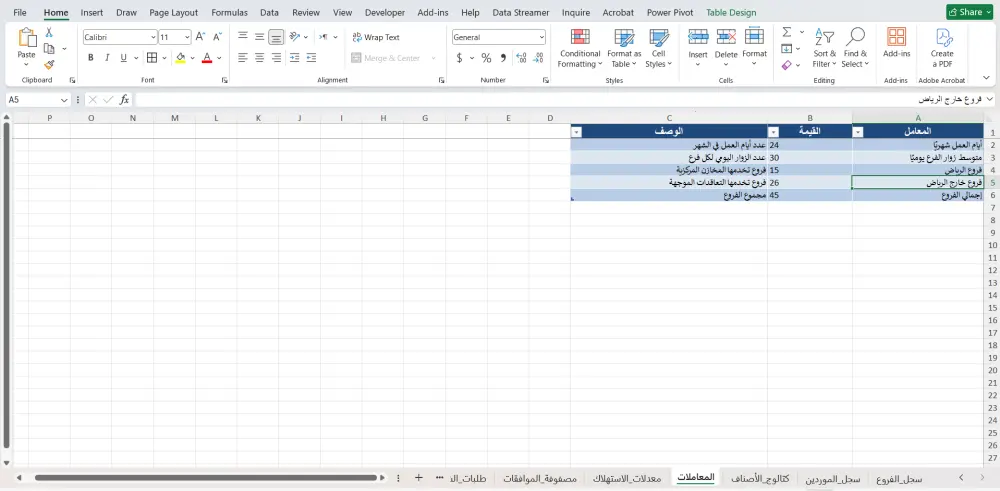This screenshot has width=1000, height=491.
Task: Apply Comma Style format
Action: tap(503, 58)
